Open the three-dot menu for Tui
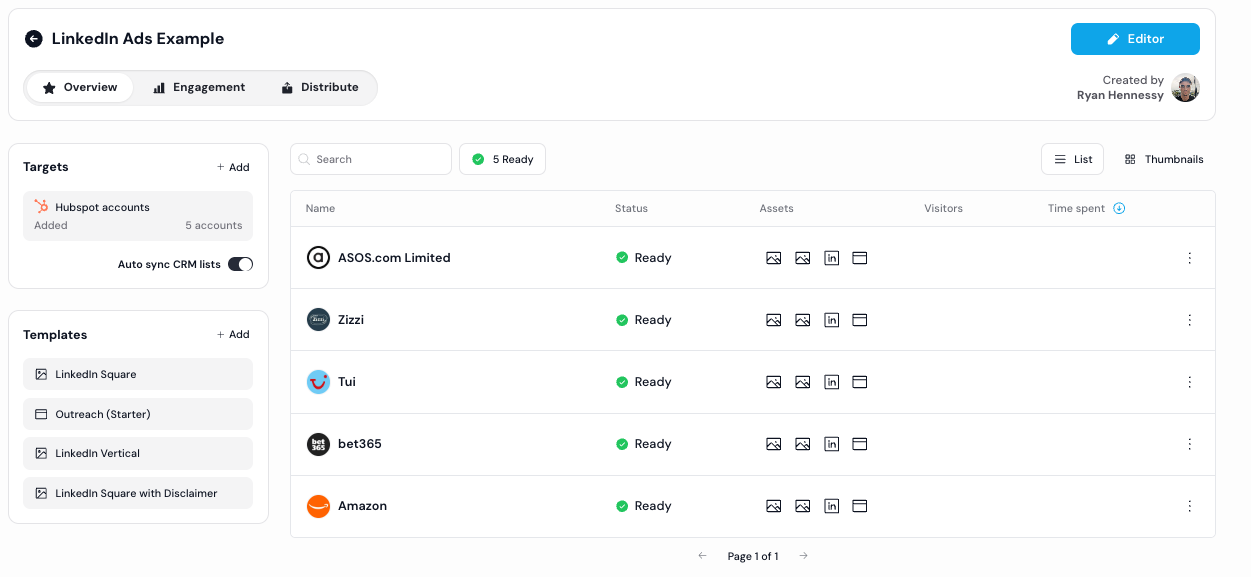 click(1189, 382)
